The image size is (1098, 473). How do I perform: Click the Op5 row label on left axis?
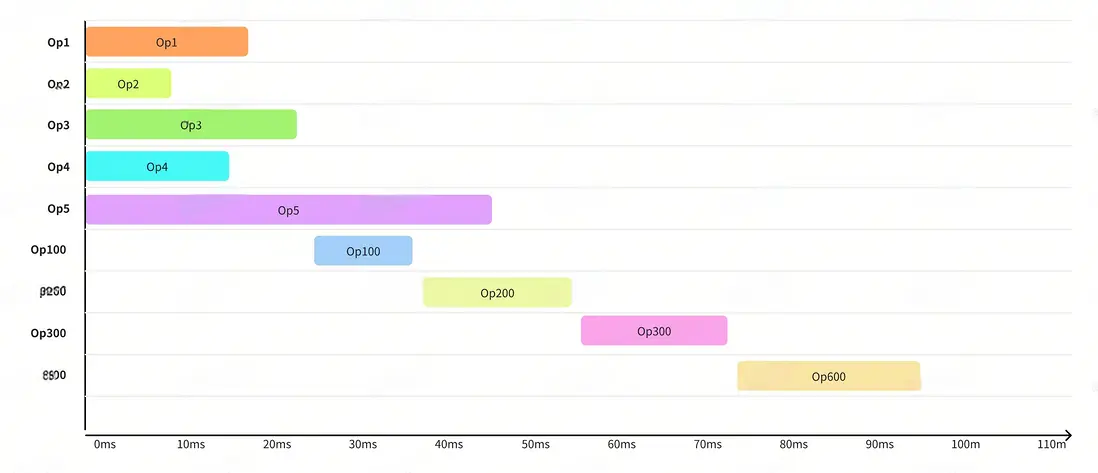[59, 209]
